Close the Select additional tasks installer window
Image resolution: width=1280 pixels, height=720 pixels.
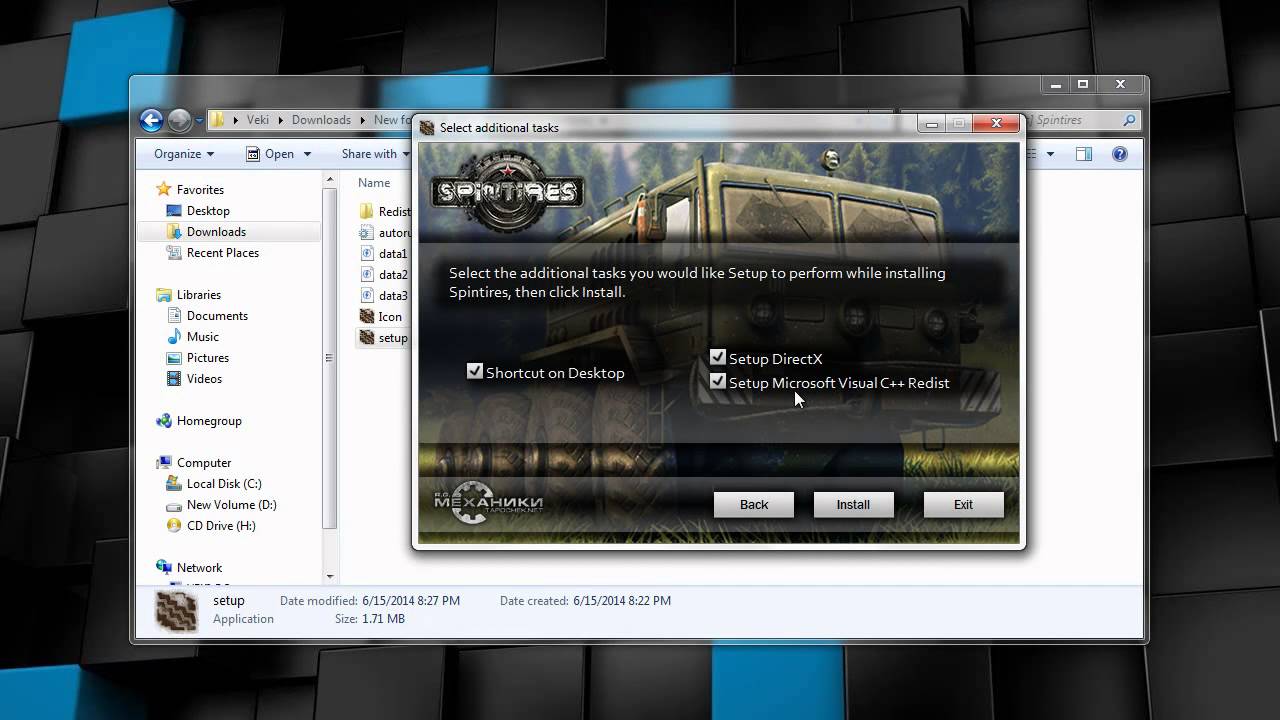(996, 124)
